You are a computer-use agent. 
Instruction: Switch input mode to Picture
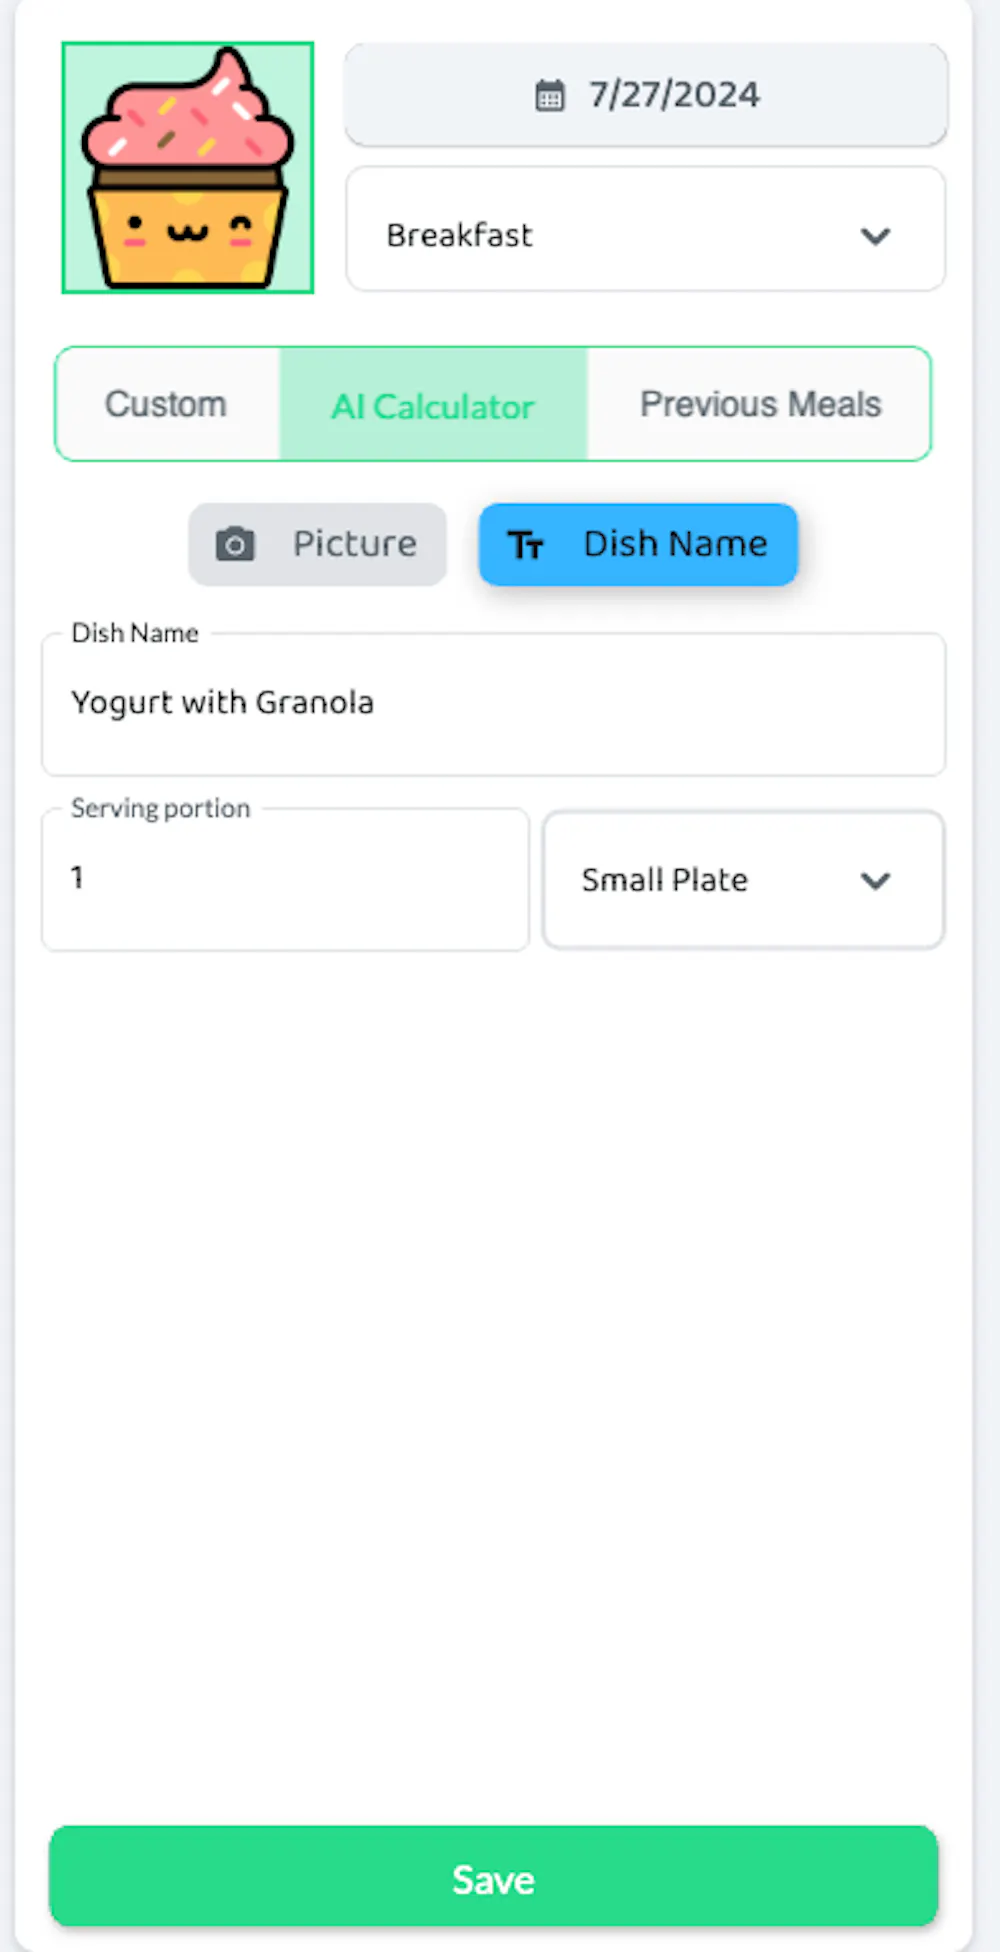(x=317, y=544)
